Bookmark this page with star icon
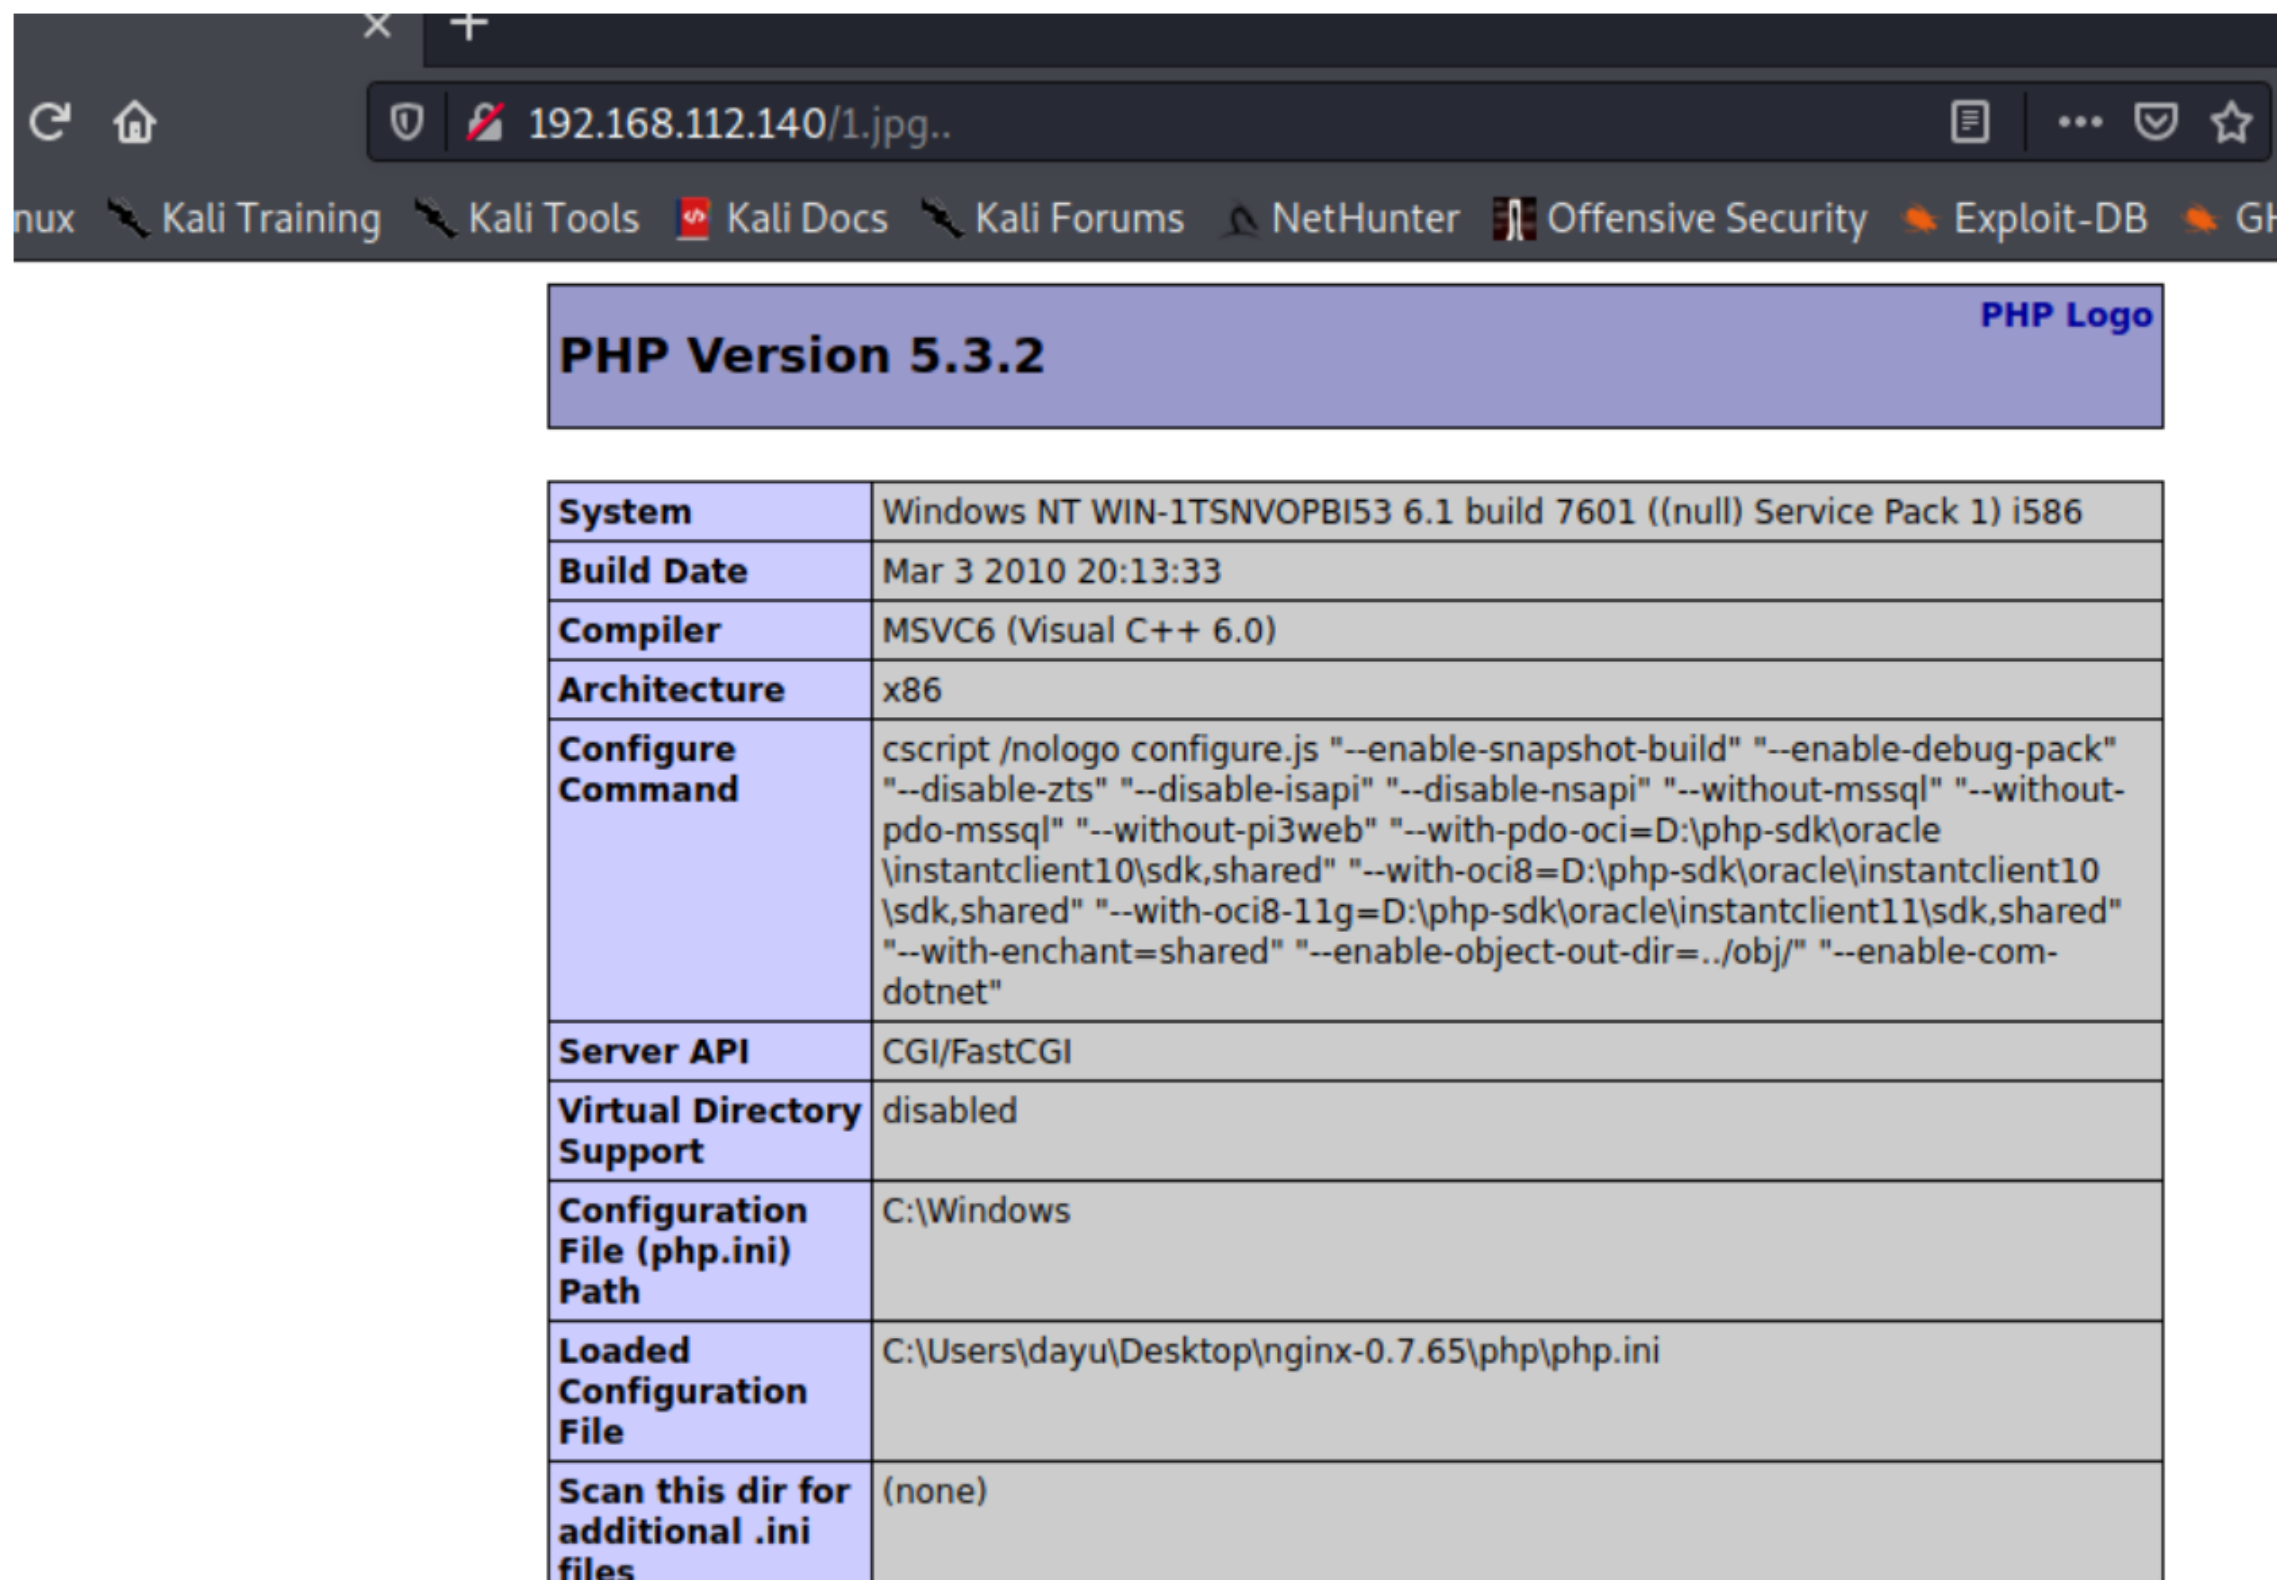This screenshot has width=2277, height=1580. point(2231,123)
